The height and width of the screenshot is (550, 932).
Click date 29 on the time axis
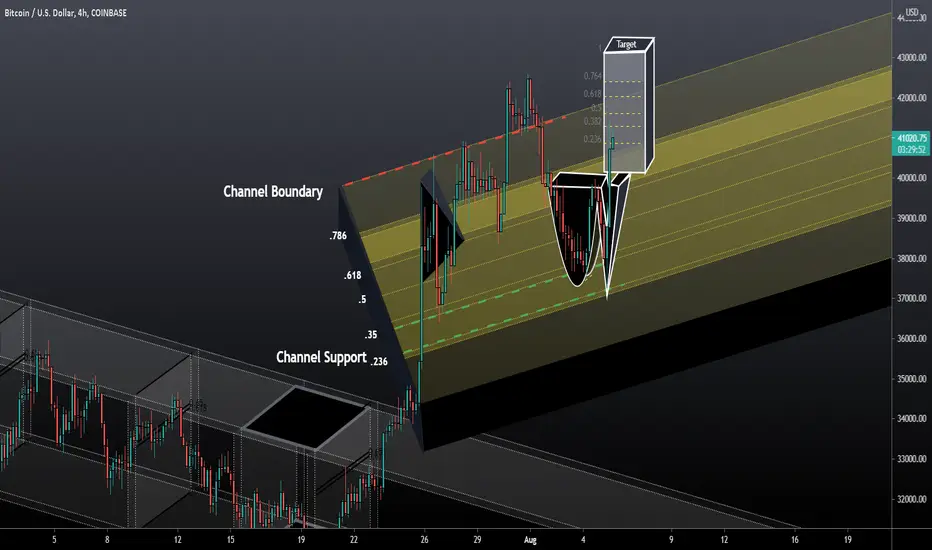(x=477, y=540)
